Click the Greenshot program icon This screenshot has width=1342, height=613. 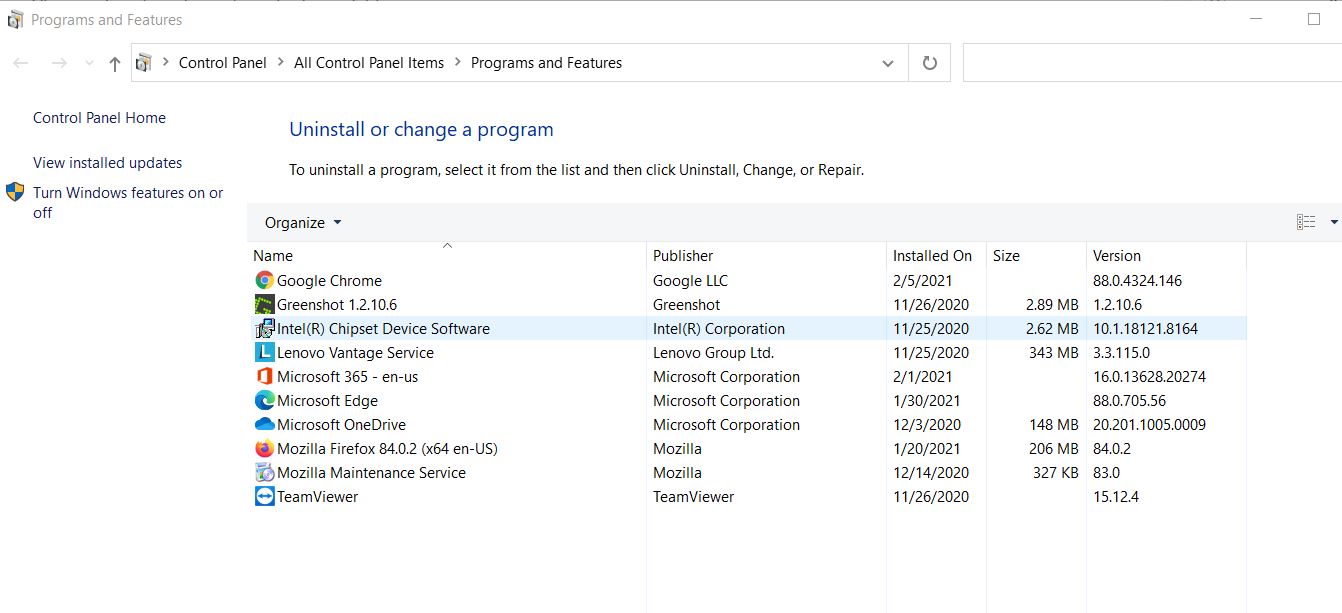[264, 305]
